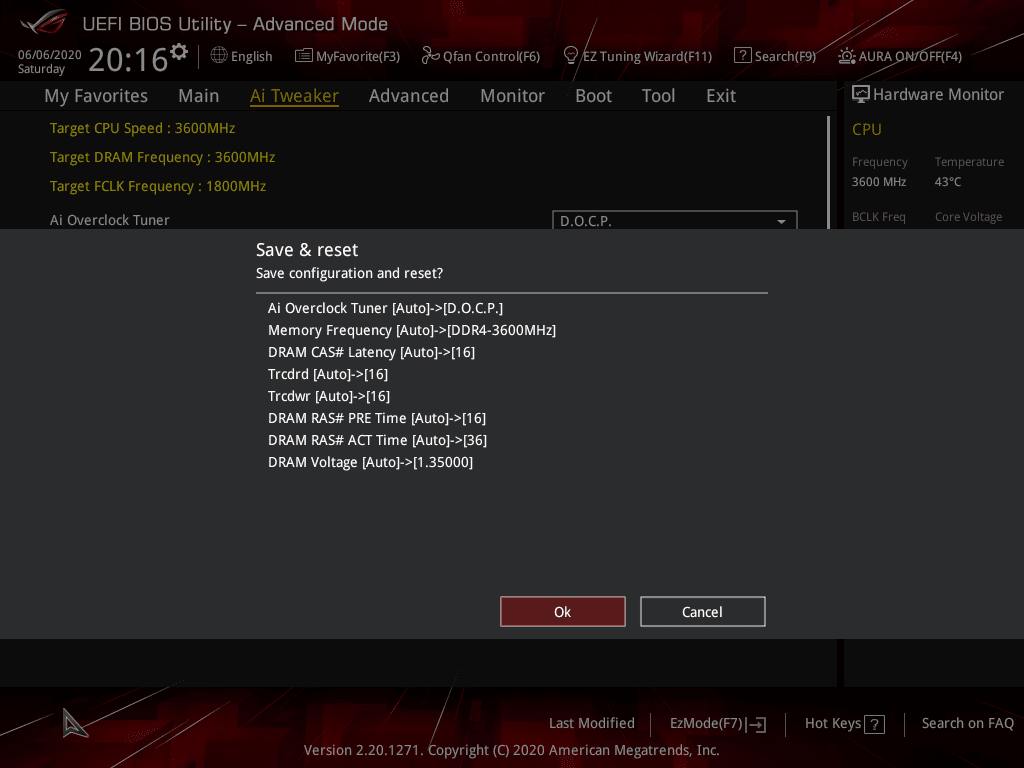
Task: Confirm save and reset with Ok
Action: pyautogui.click(x=562, y=611)
